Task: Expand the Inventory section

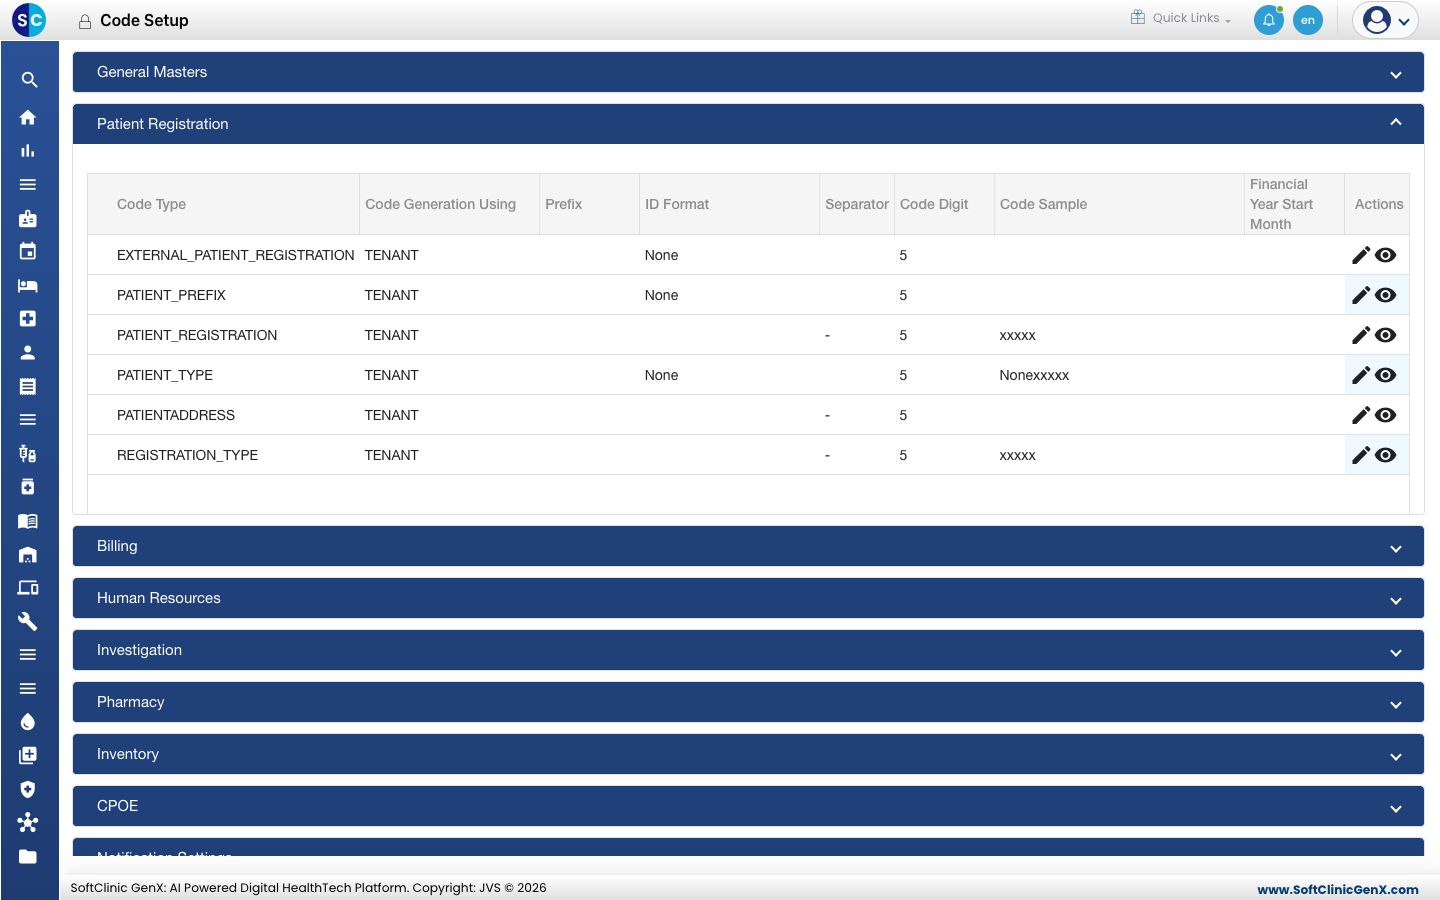Action: click(748, 754)
